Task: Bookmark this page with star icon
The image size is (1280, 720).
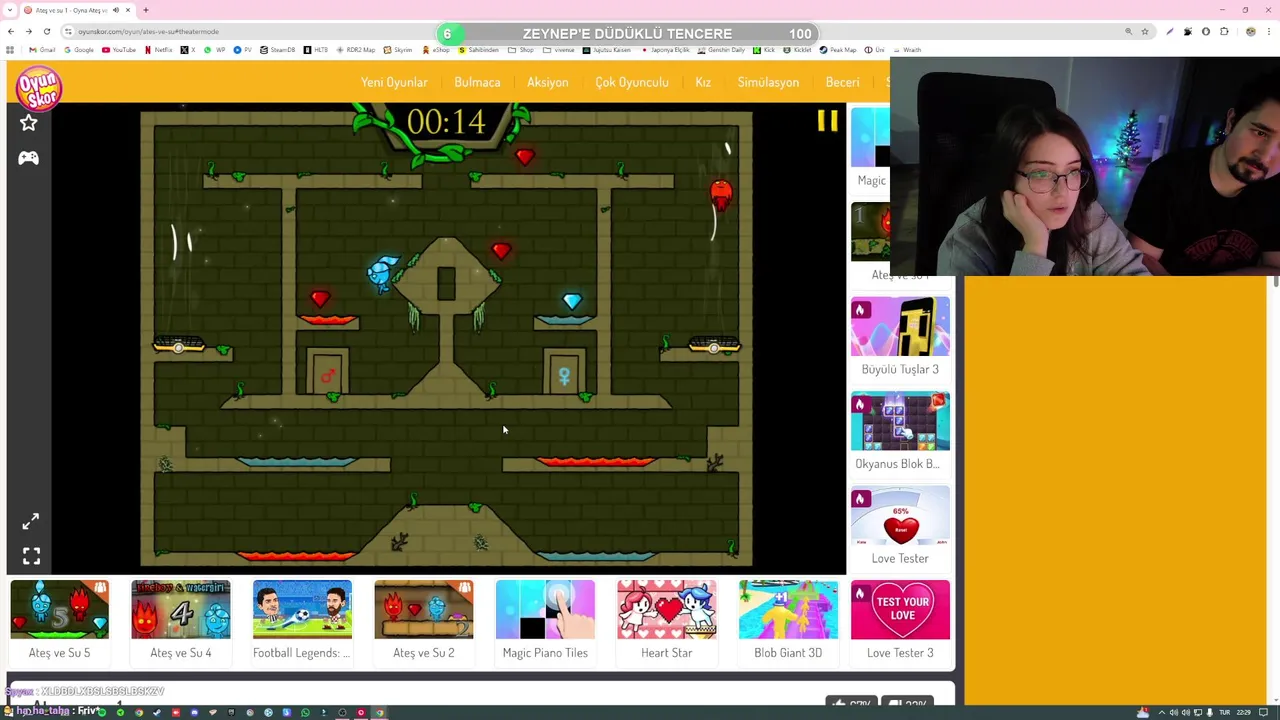Action: point(1145,32)
